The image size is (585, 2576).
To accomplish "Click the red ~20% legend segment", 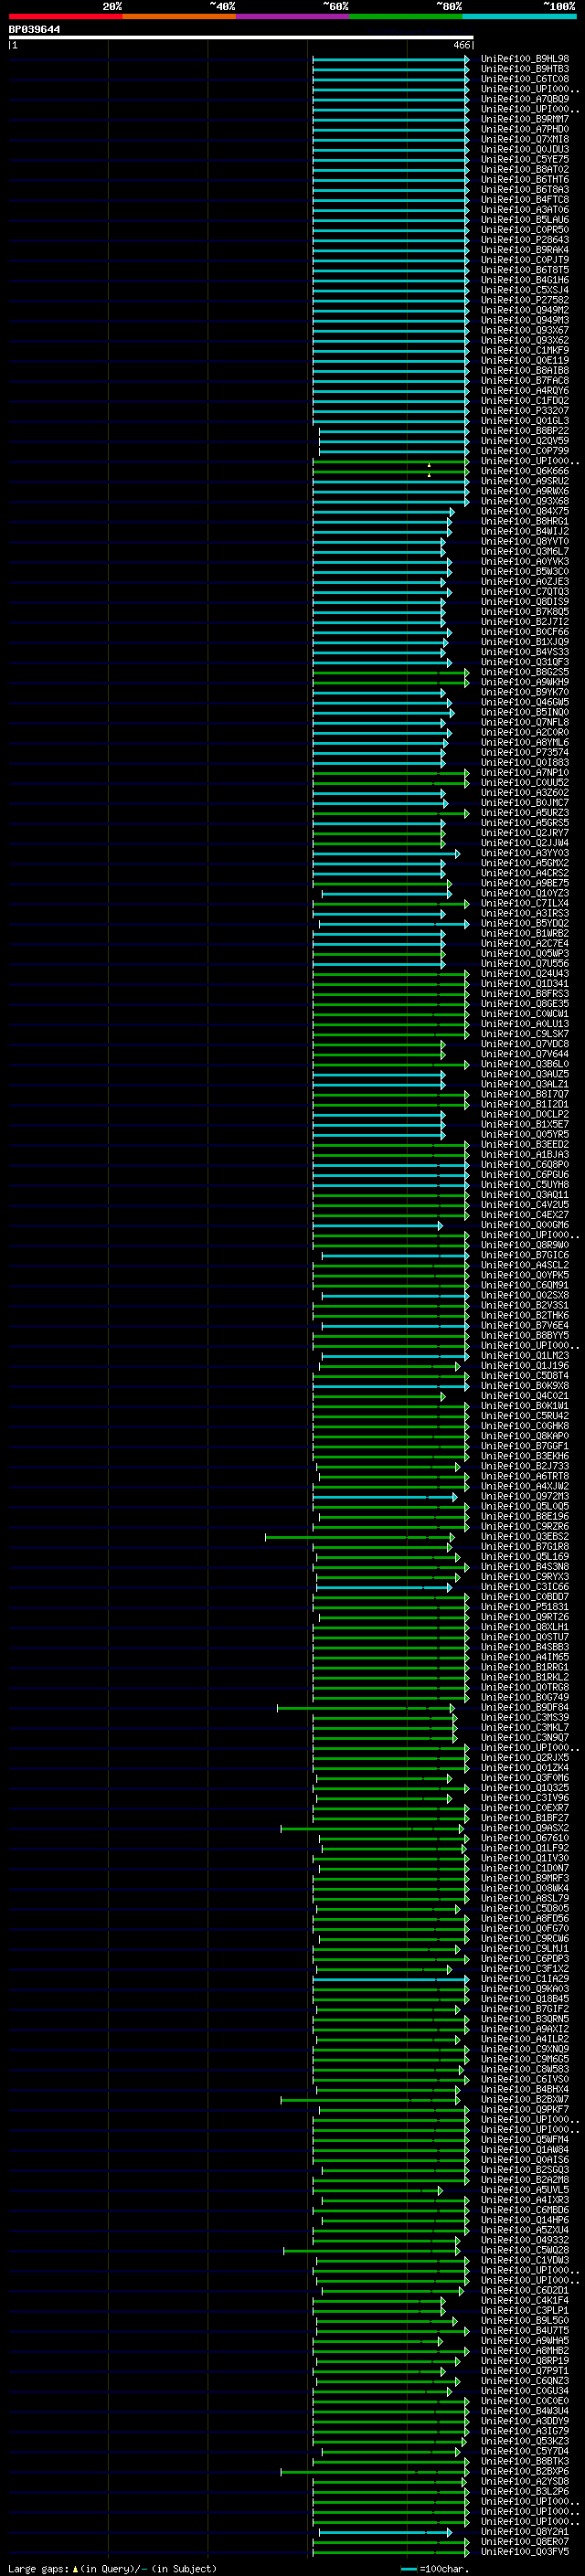I will 66,16.
